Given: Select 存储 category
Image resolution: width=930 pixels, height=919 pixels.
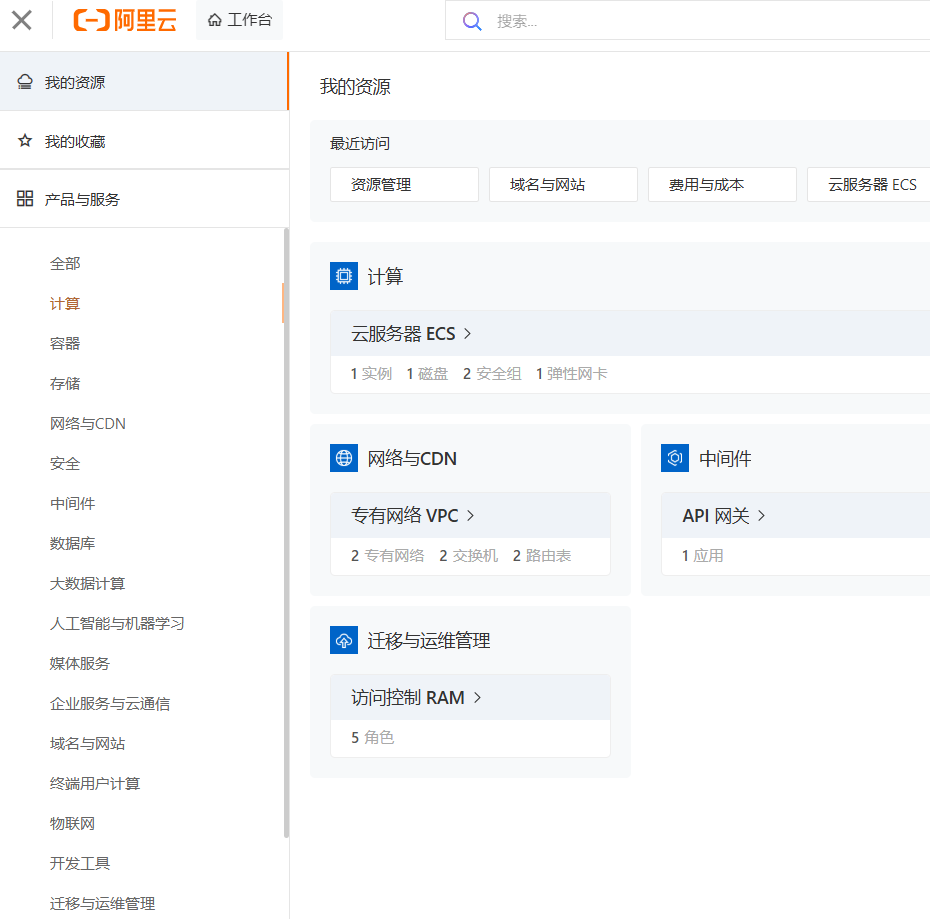Looking at the screenshot, I should pos(65,383).
